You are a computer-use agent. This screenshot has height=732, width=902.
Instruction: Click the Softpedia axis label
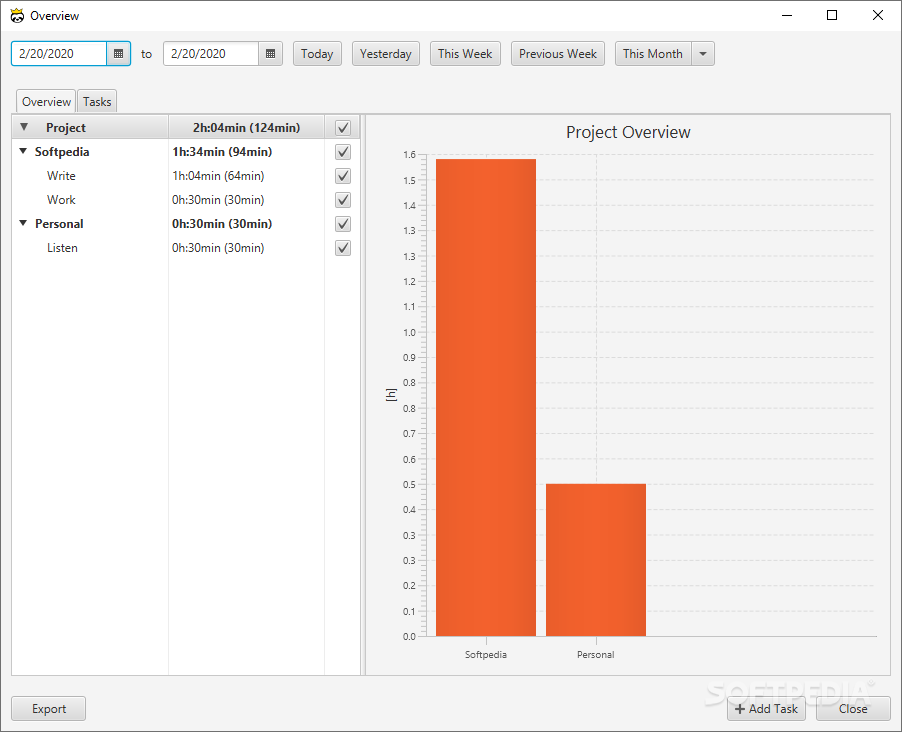486,655
